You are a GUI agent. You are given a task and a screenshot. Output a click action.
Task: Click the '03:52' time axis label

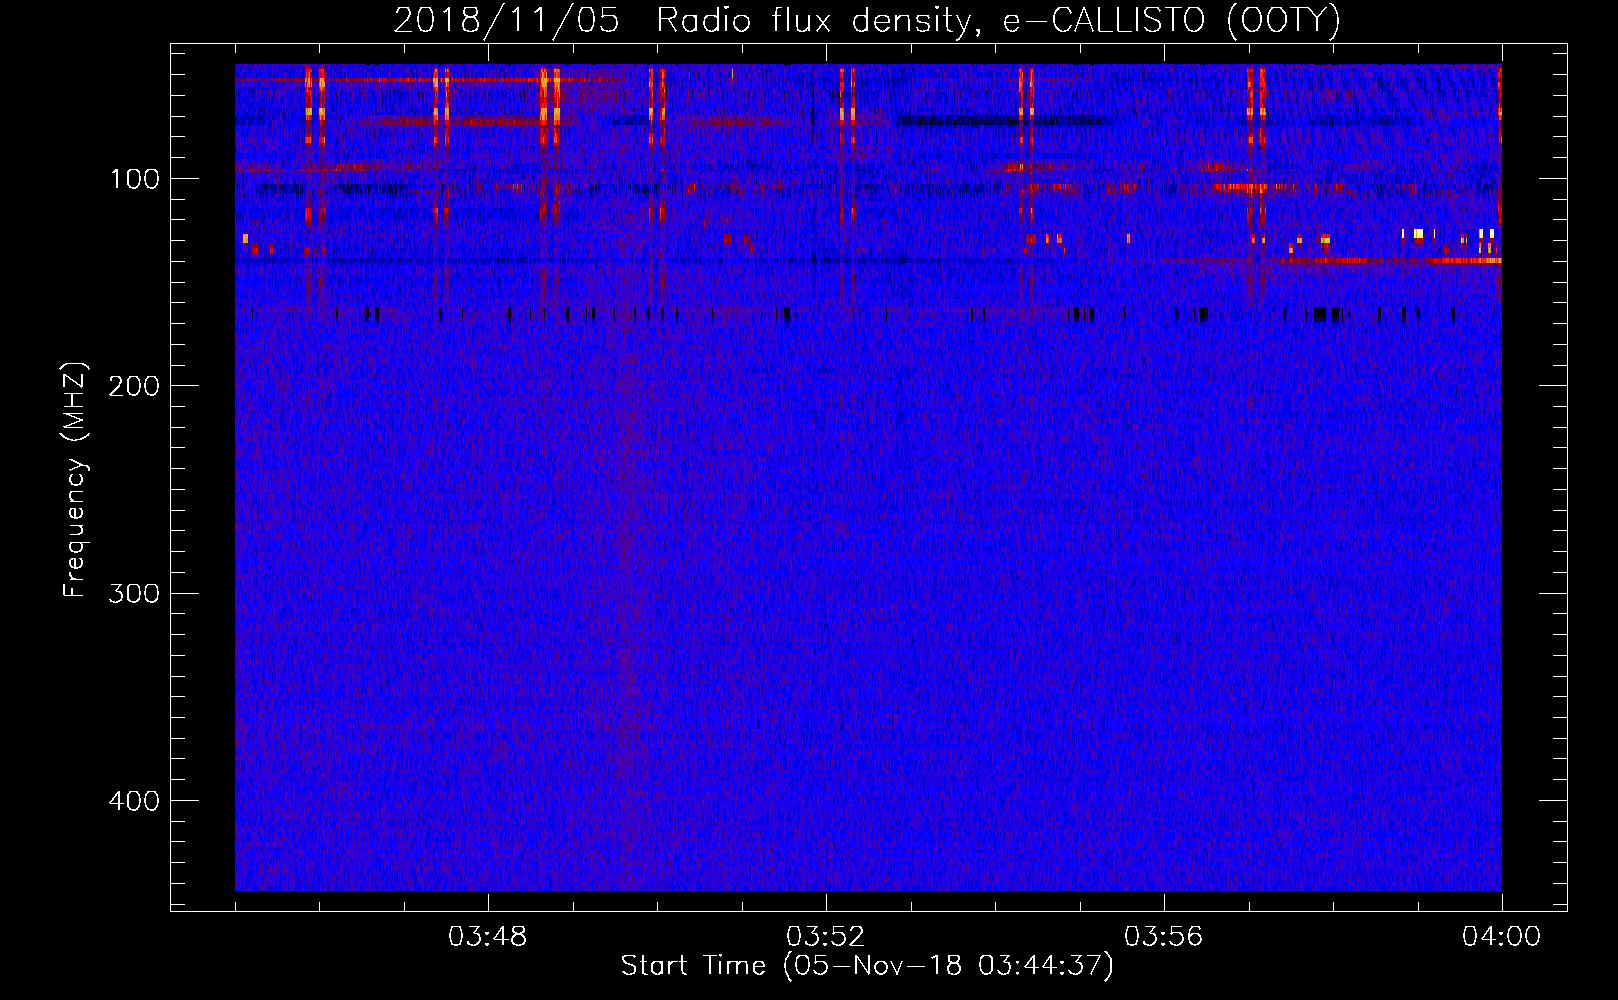point(826,937)
